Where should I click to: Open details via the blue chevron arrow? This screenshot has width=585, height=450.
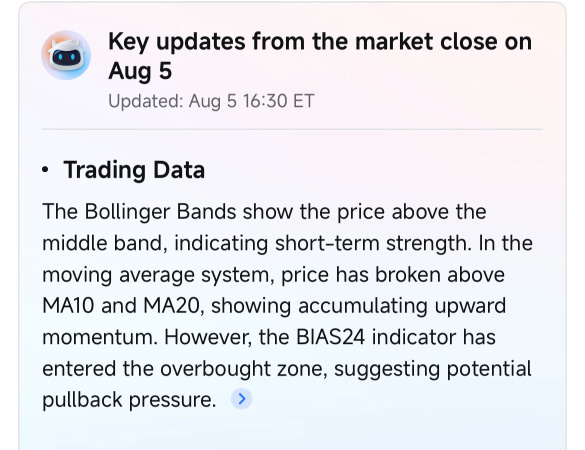[x=241, y=399]
